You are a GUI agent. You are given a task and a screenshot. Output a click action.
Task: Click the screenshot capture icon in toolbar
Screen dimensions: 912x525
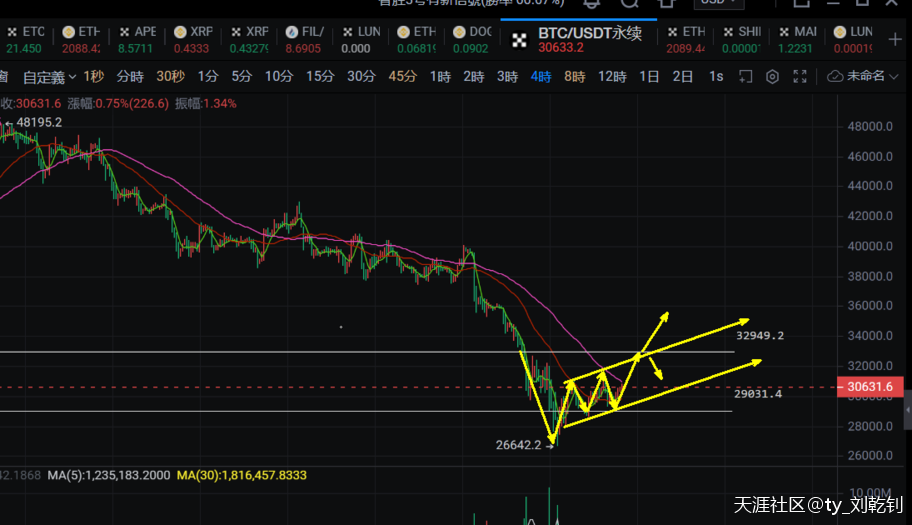pos(745,76)
